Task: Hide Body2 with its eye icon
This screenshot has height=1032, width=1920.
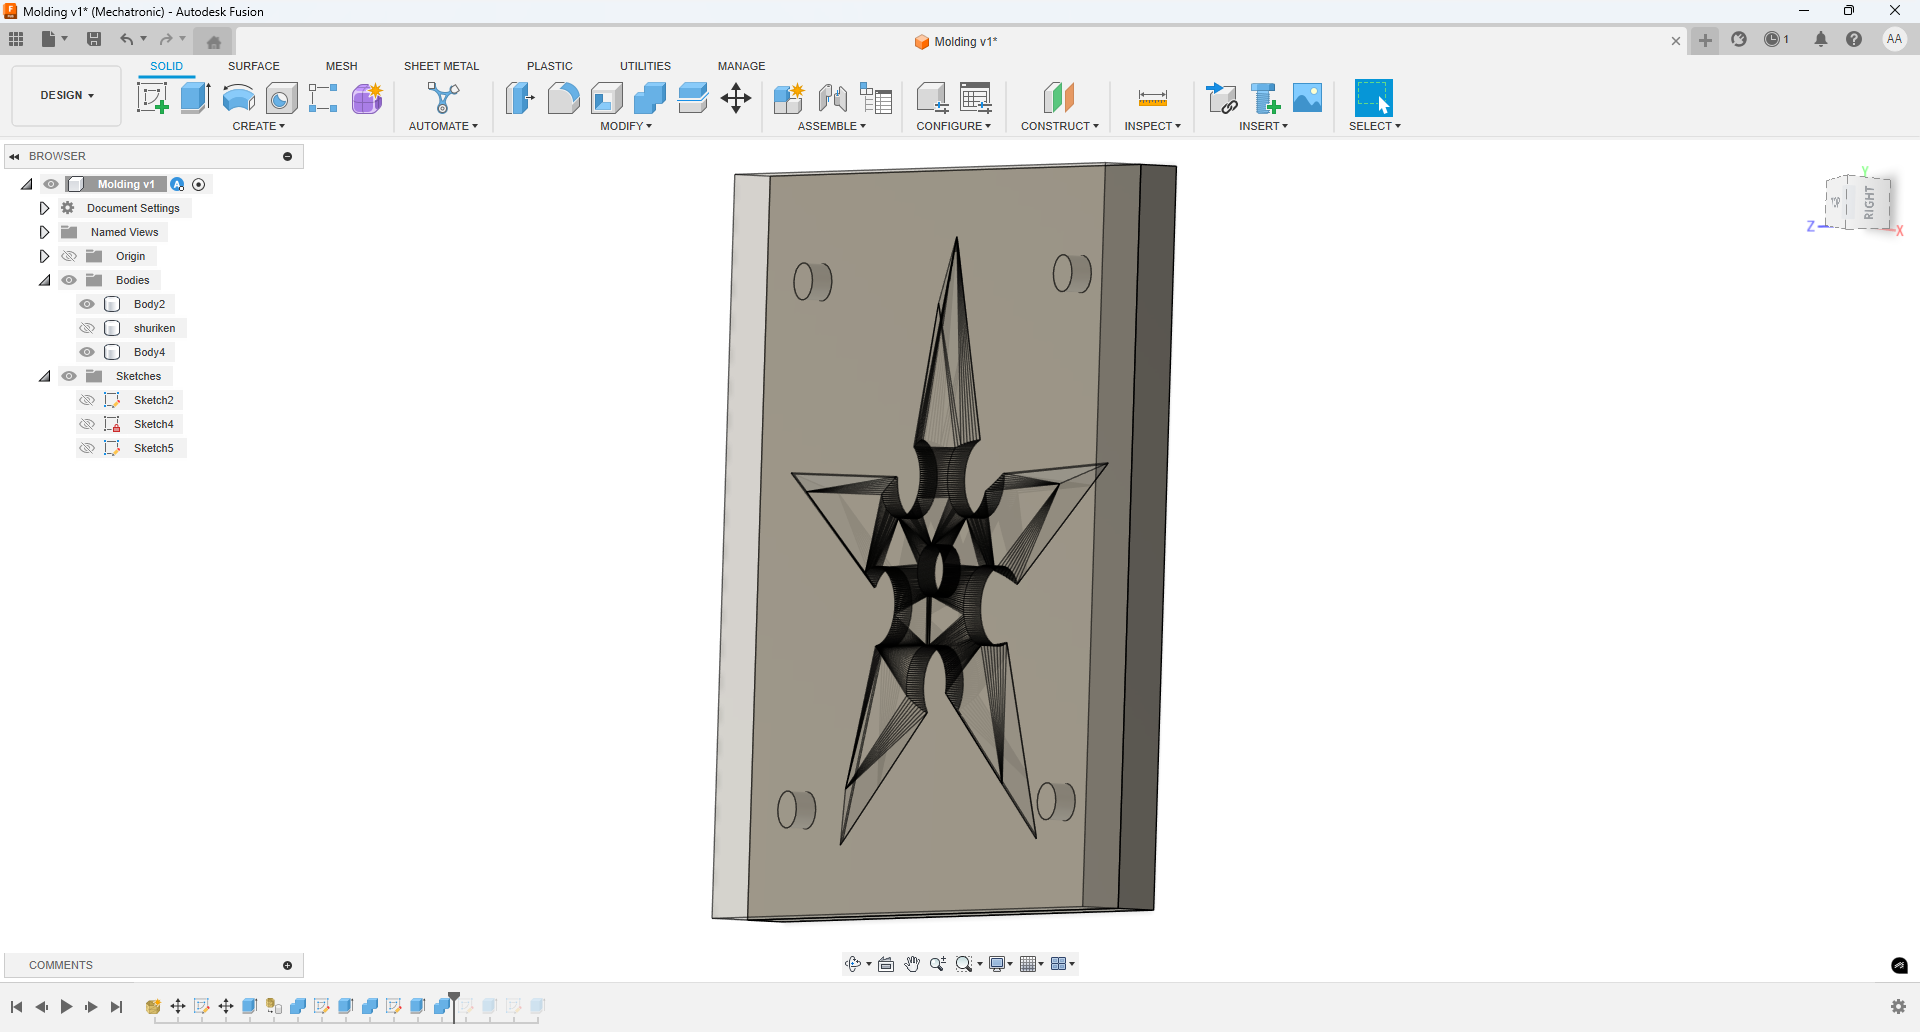Action: (87, 304)
